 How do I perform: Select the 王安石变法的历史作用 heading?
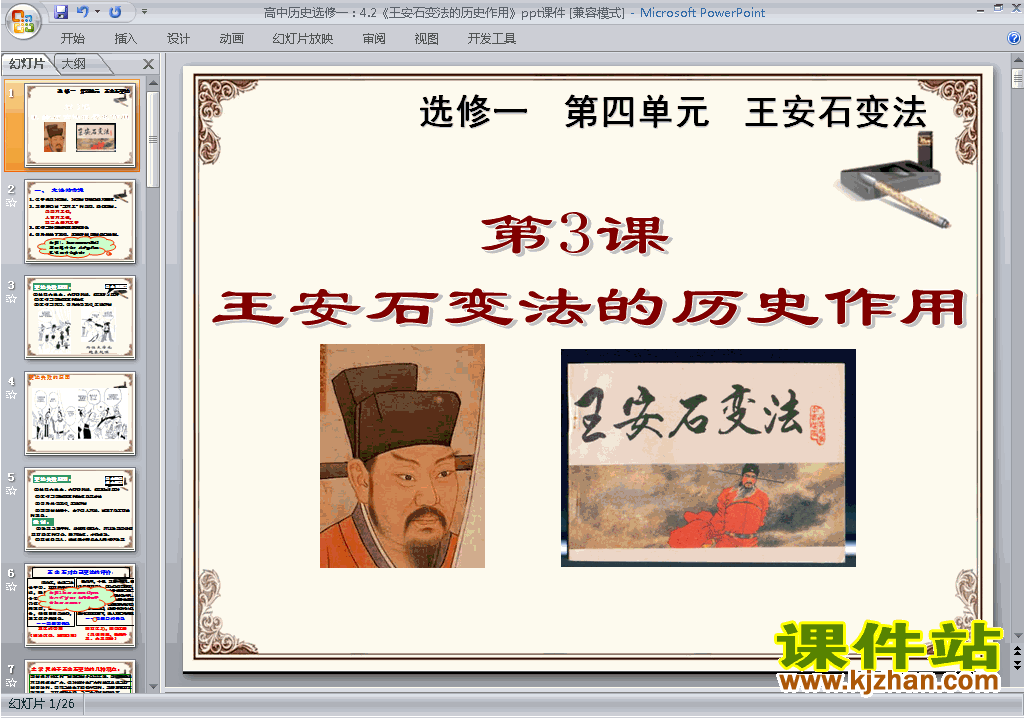[x=590, y=308]
